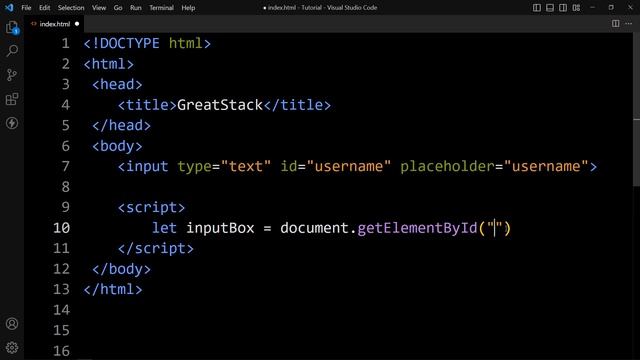Click the document object word on line 10

point(315,228)
